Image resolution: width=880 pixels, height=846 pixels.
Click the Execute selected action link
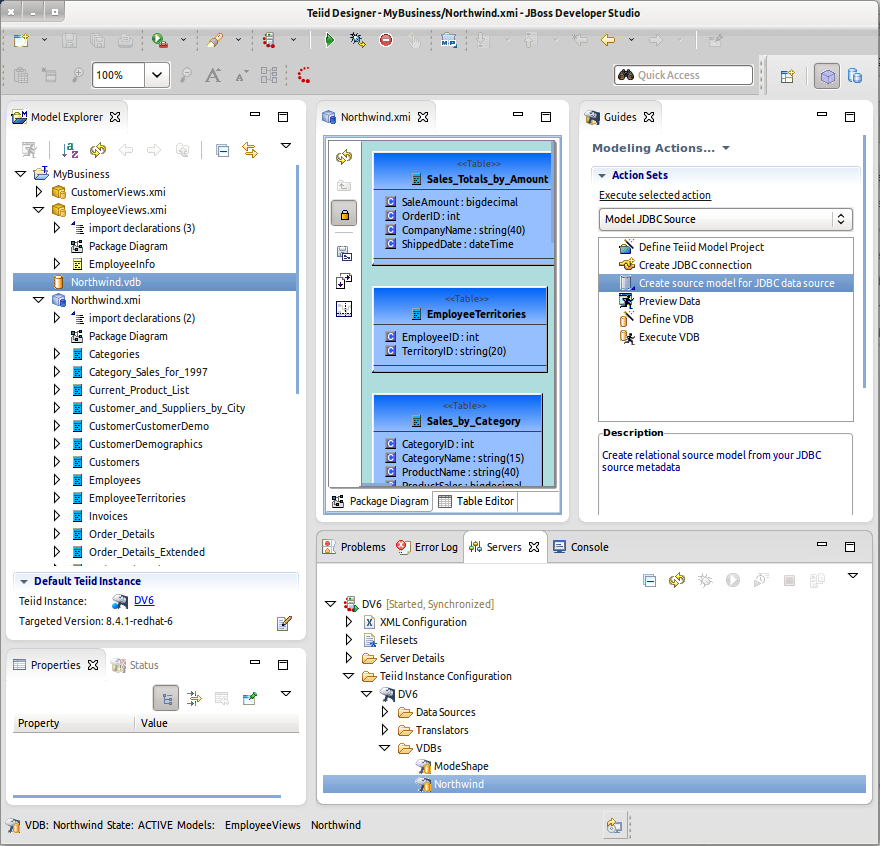click(x=655, y=195)
